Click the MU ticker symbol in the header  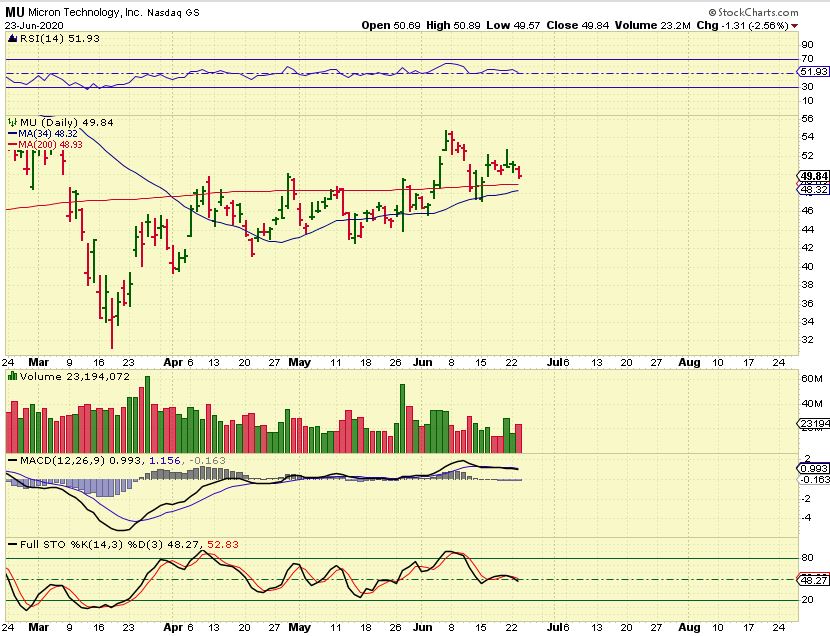(15, 12)
